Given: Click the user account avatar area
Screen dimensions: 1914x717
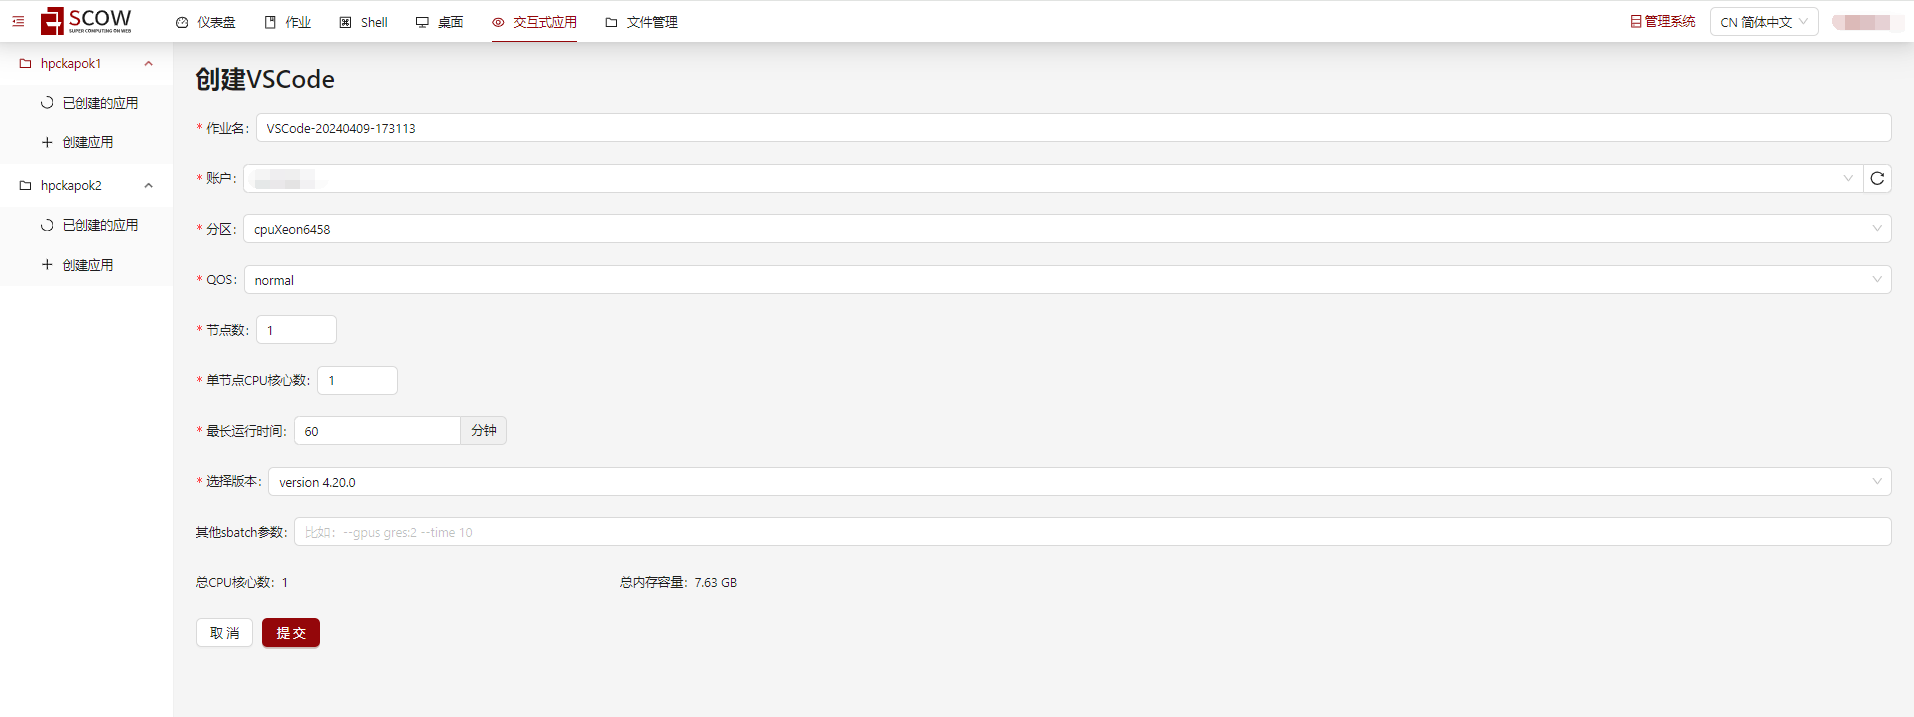Looking at the screenshot, I should click(x=1866, y=22).
